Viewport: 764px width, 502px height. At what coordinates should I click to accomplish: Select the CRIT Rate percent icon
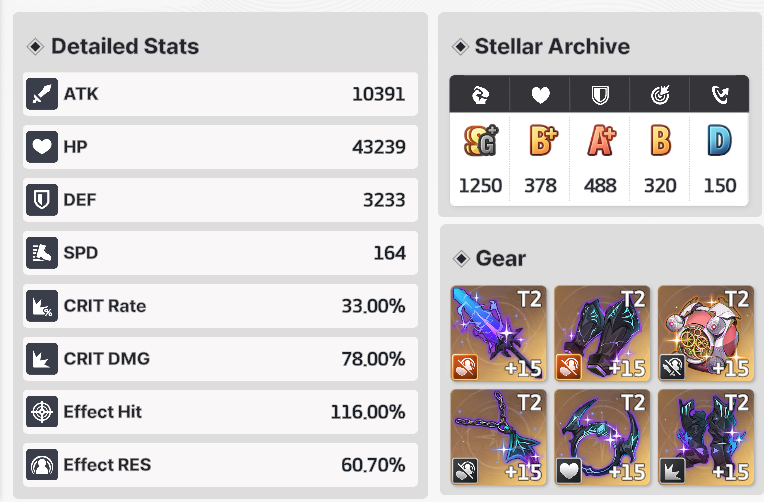(42, 306)
